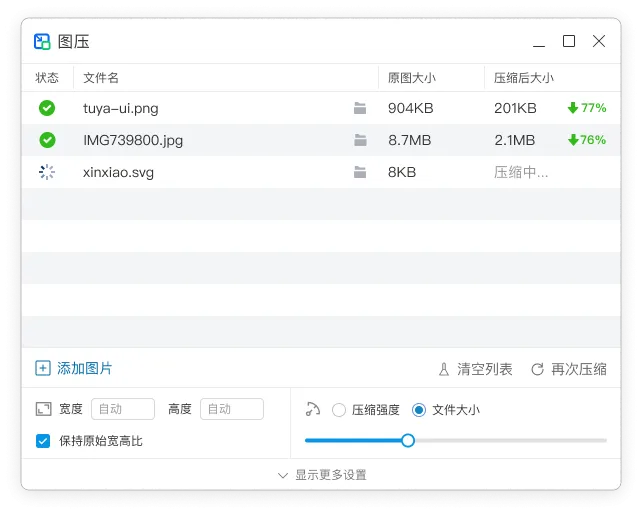The image size is (642, 514).
Task: Click the 添加图片 button
Action: point(74,368)
